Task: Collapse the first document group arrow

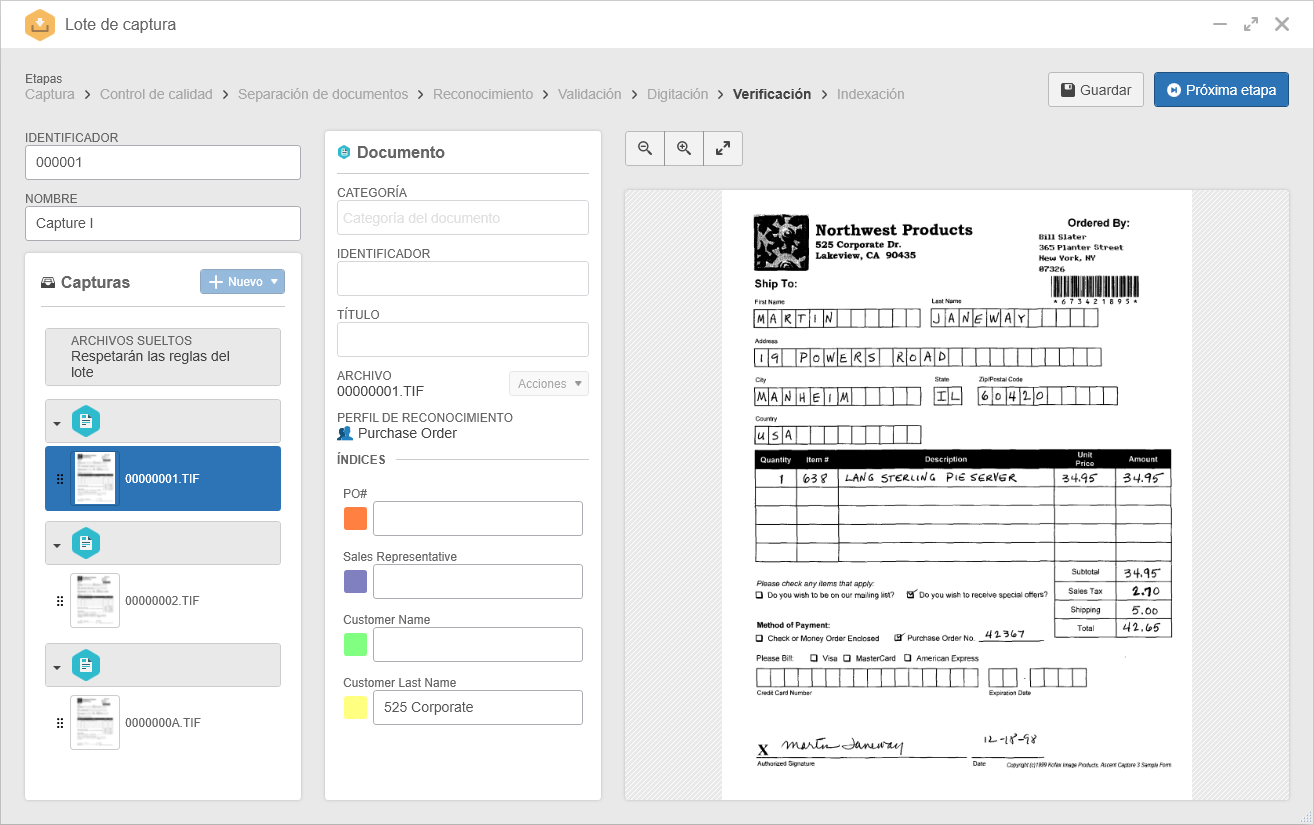Action: pos(57,423)
